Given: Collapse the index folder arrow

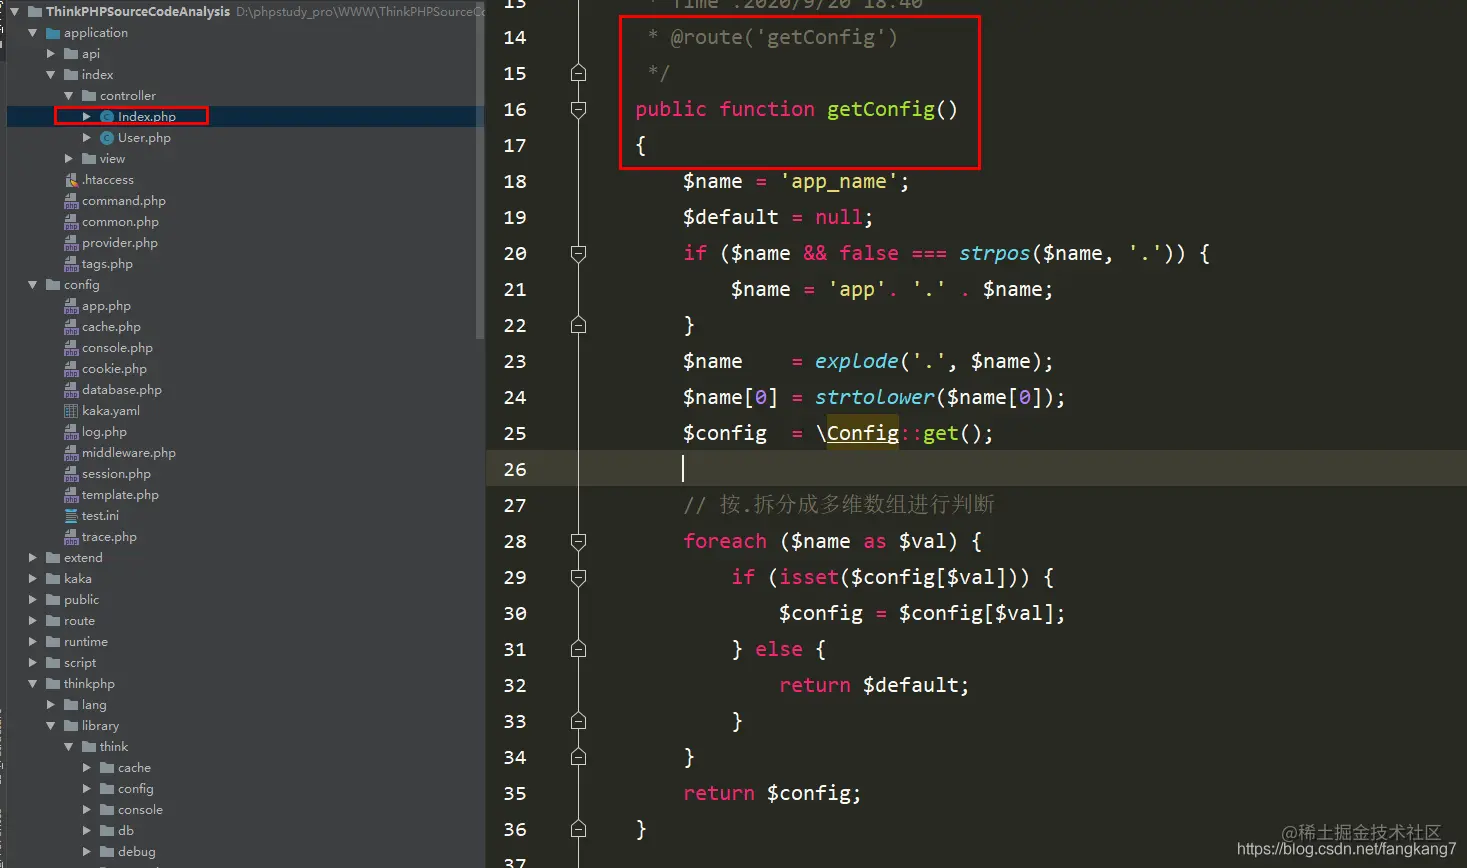Looking at the screenshot, I should point(51,75).
